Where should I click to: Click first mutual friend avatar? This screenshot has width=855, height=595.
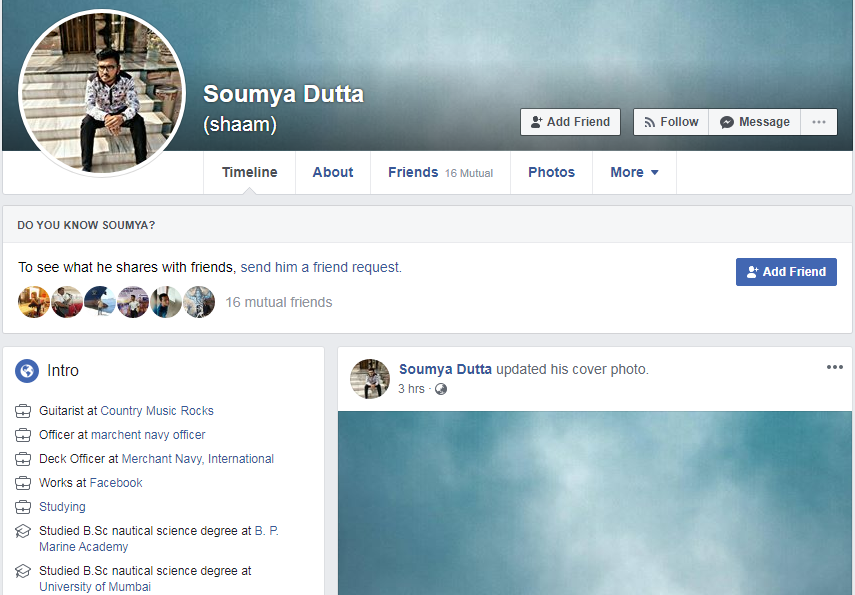34,302
